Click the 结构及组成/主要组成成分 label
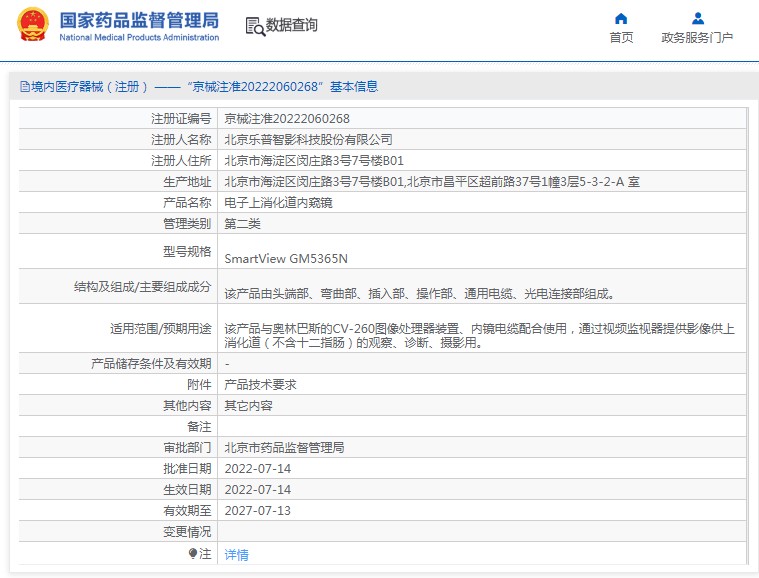The width and height of the screenshot is (759, 578). (142, 287)
